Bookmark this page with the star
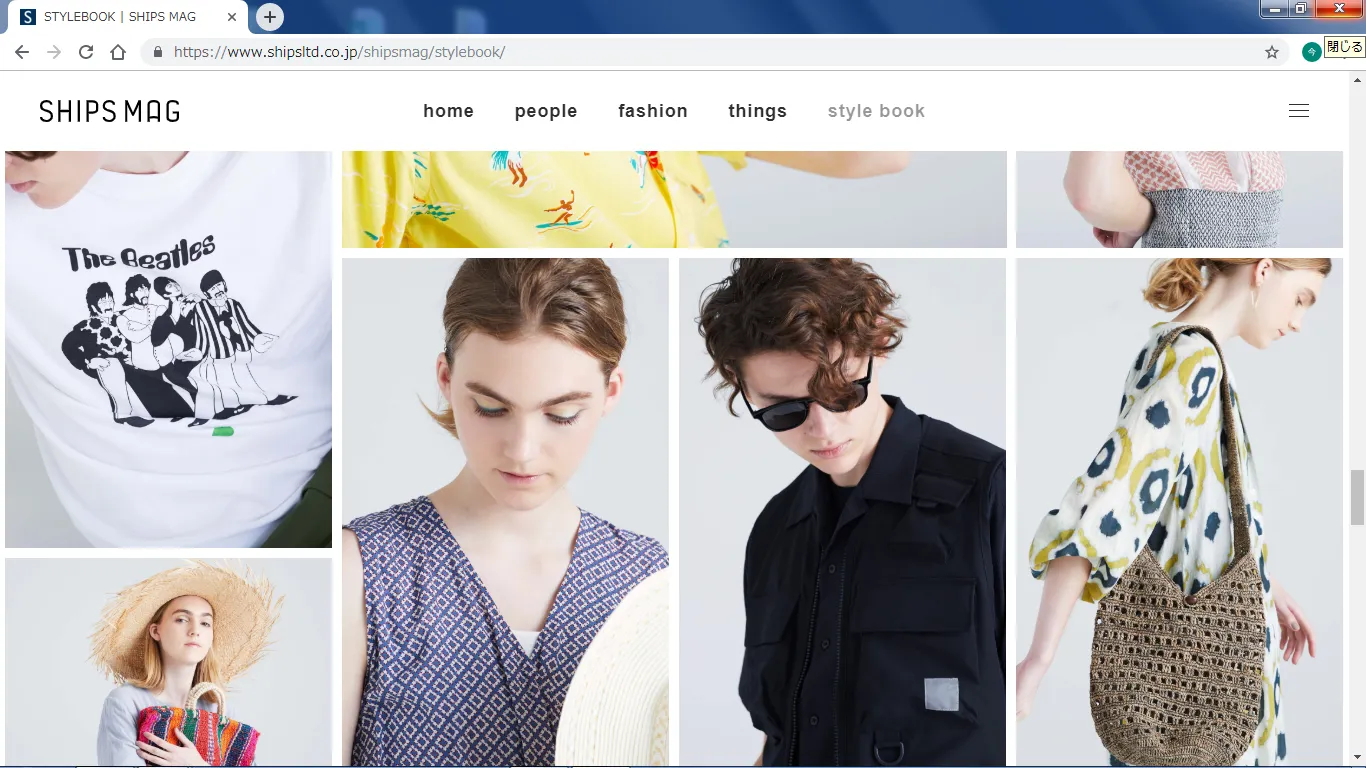The image size is (1366, 768). click(1272, 52)
